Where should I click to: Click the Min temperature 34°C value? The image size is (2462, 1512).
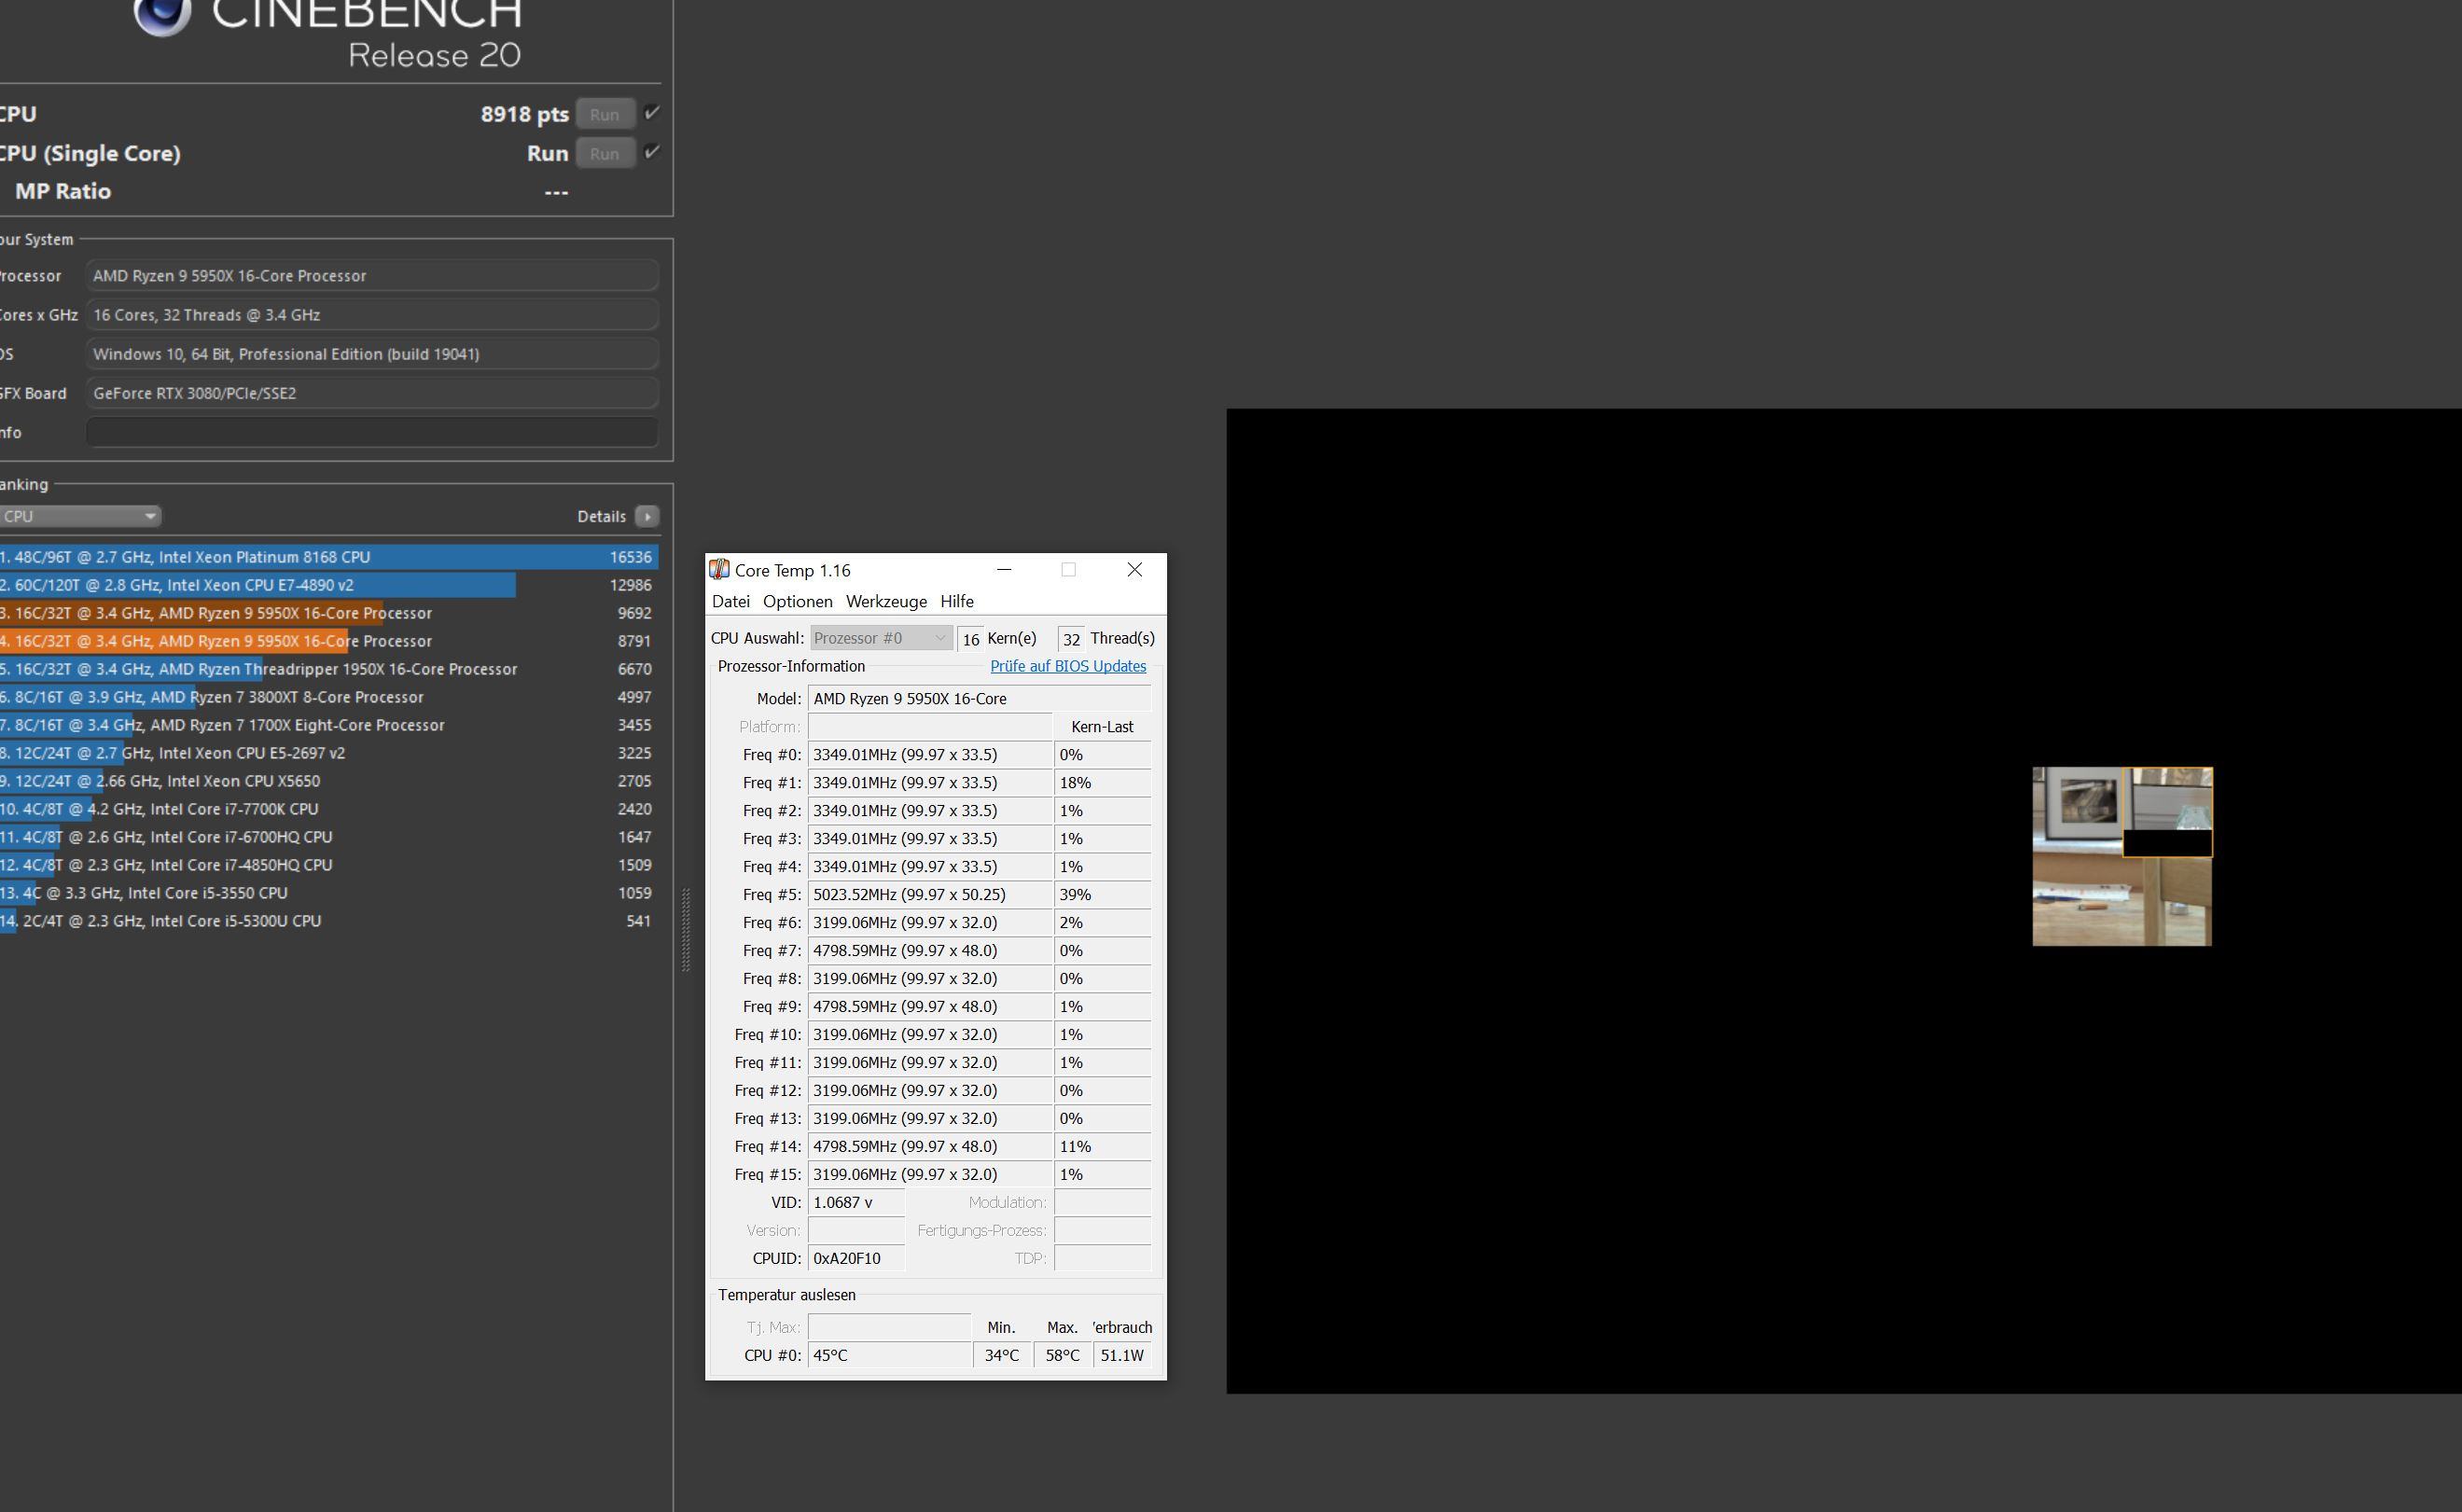coord(1002,1355)
